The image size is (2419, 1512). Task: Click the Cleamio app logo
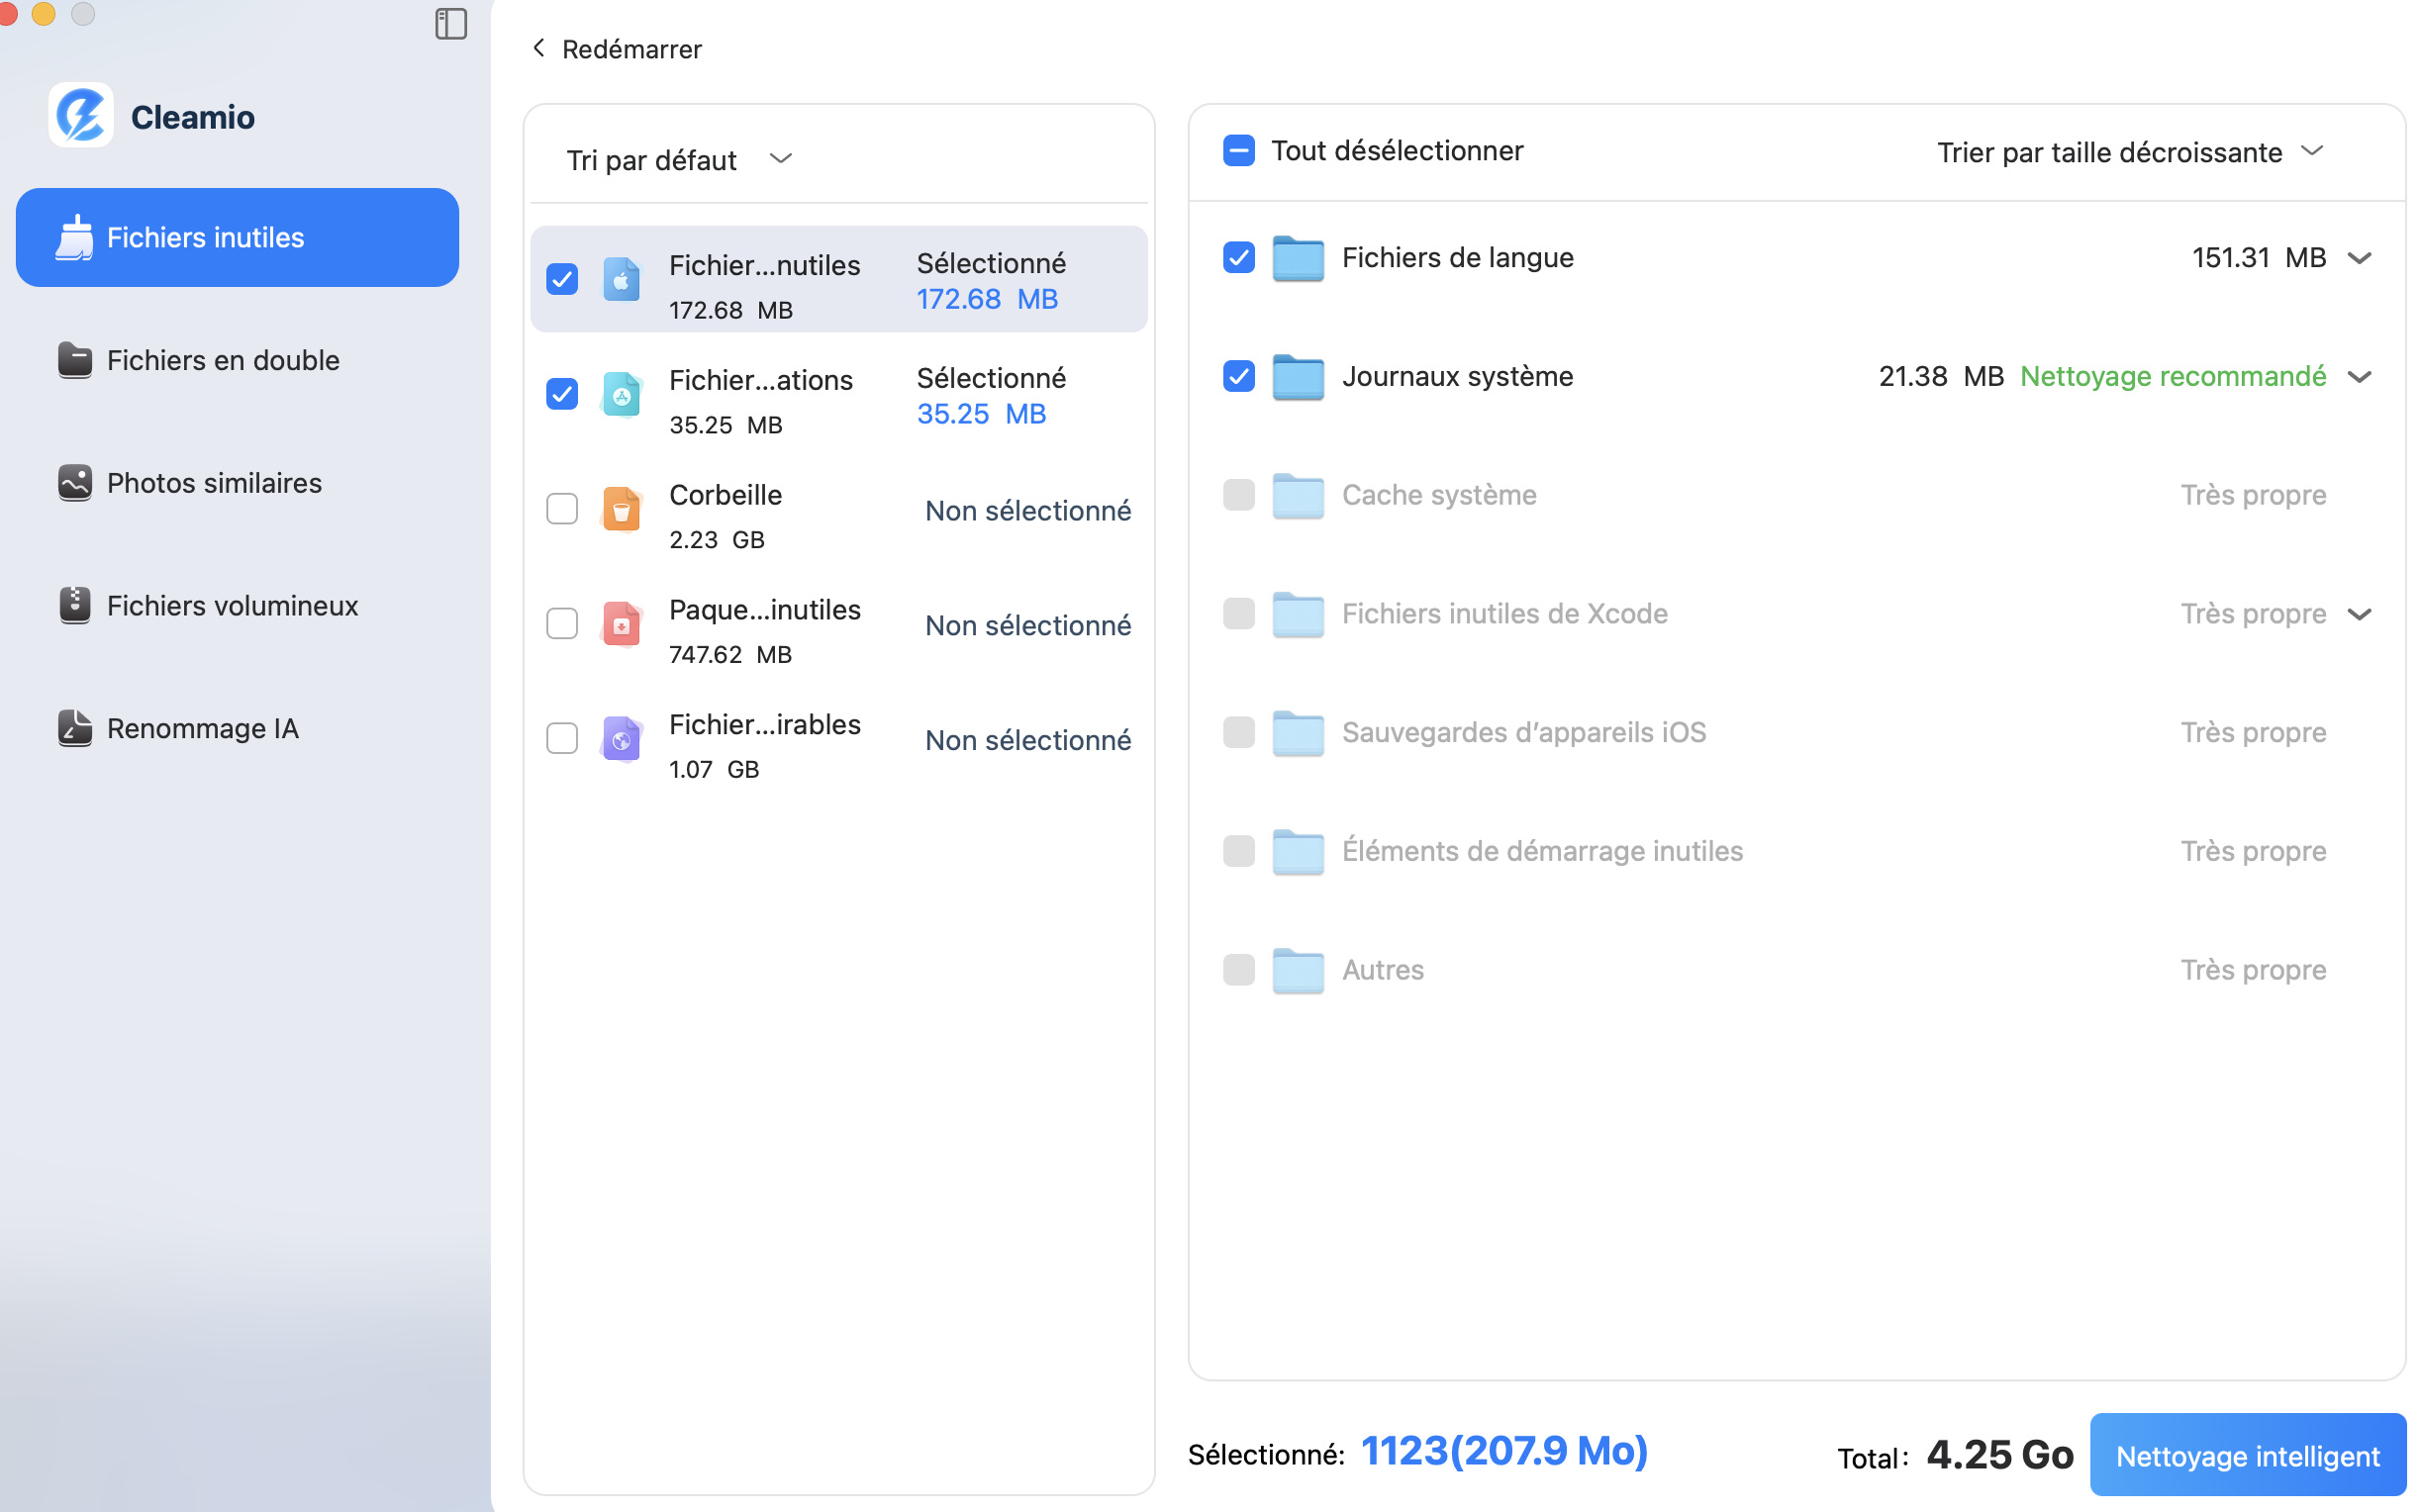point(81,115)
